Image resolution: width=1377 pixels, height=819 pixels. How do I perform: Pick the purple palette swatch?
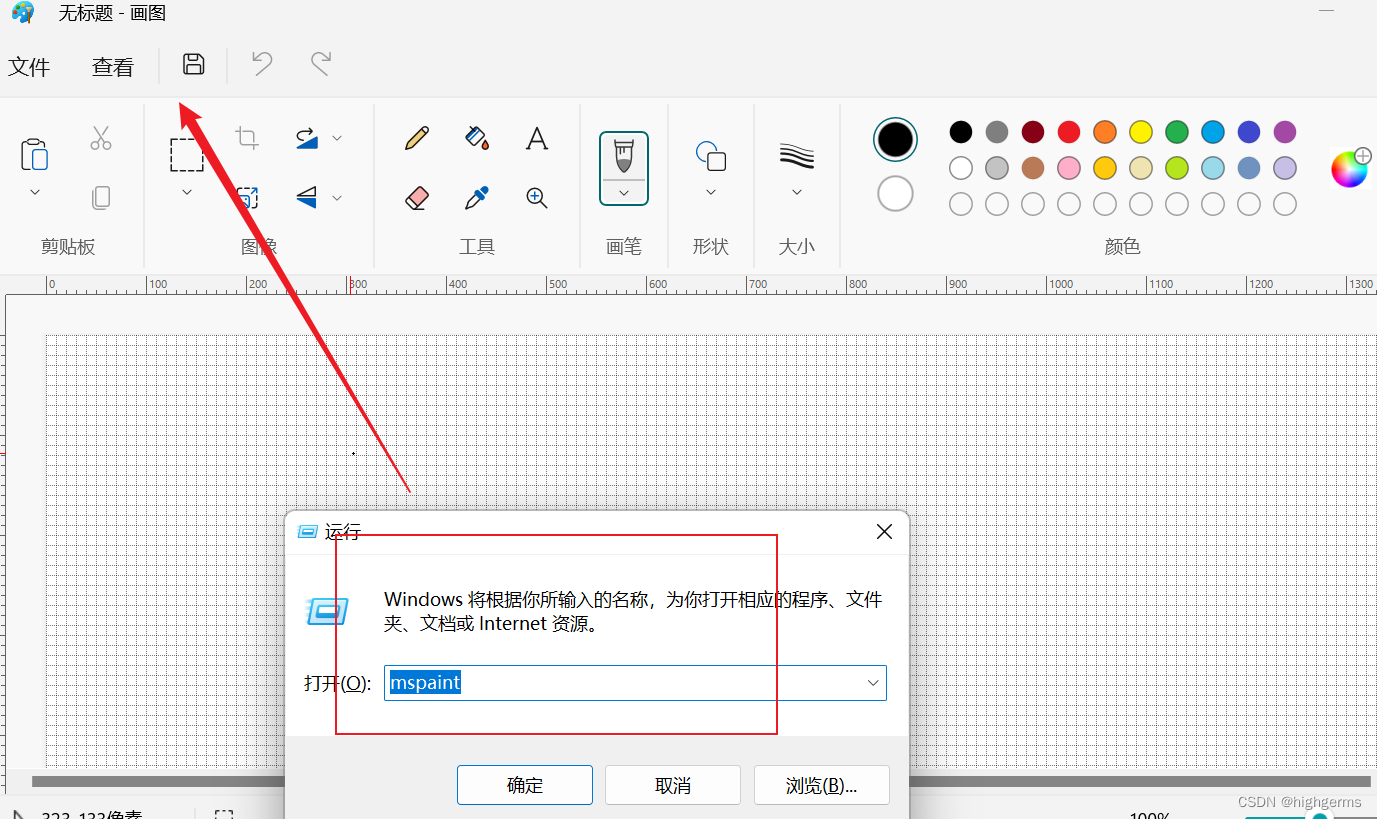(x=1285, y=132)
